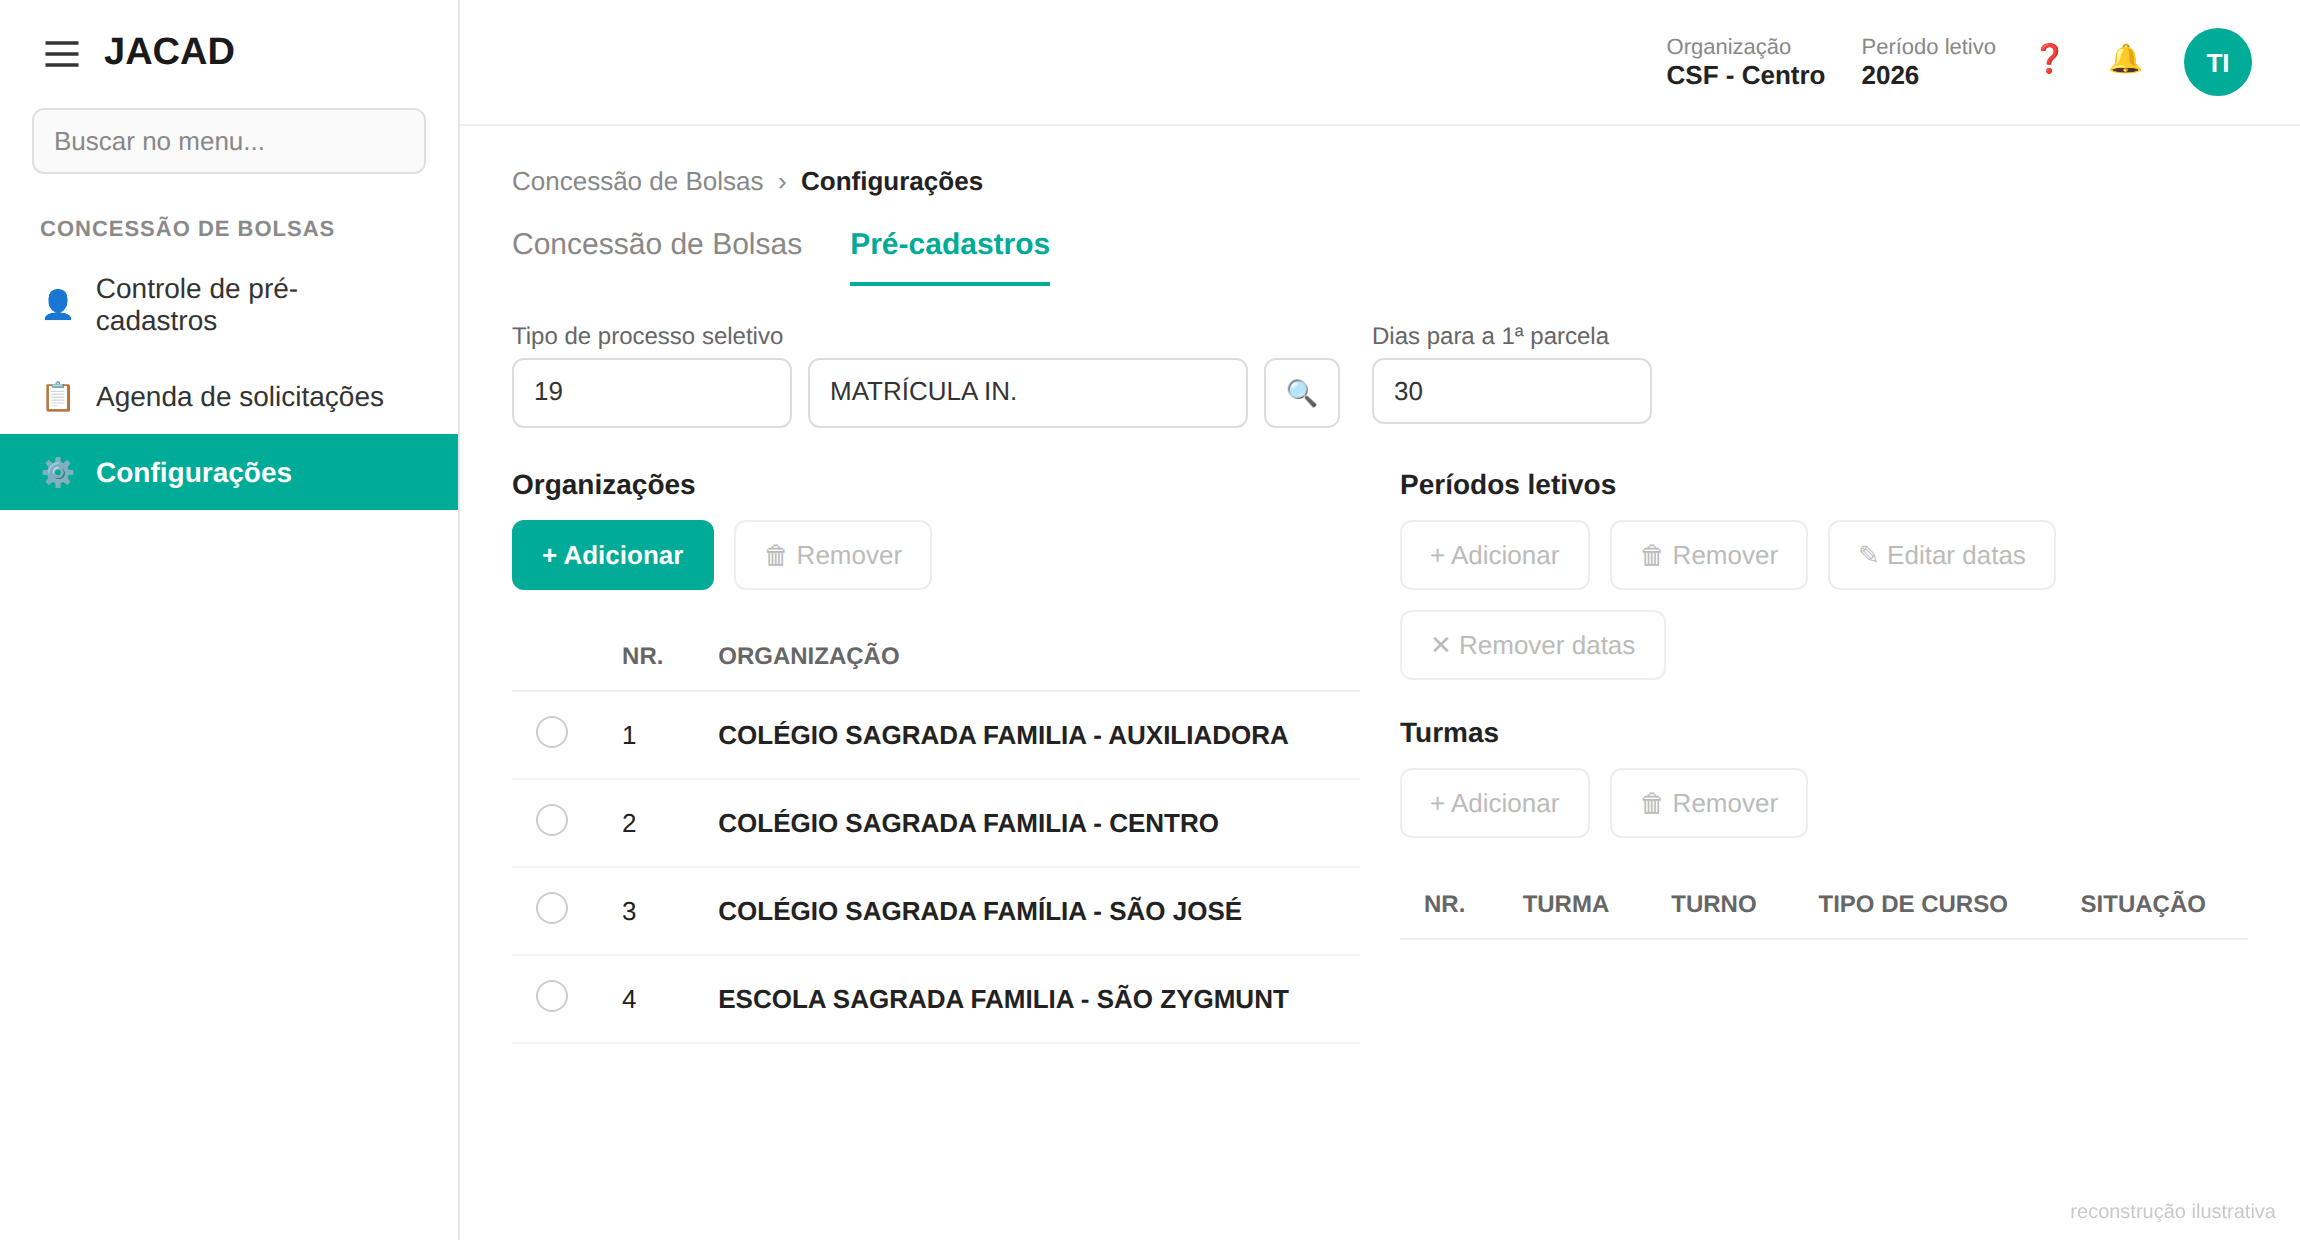Click the red help question mark icon
Screen dimensions: 2300x1240
point(2049,60)
